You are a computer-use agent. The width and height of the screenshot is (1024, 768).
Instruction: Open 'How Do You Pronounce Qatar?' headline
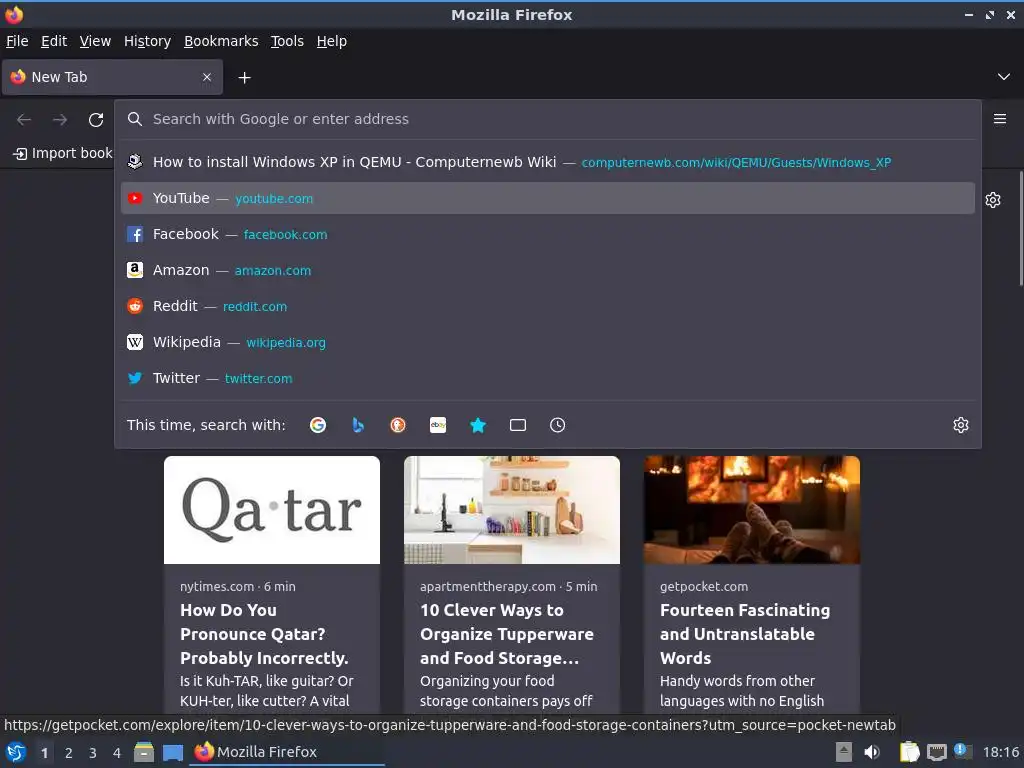coord(264,634)
